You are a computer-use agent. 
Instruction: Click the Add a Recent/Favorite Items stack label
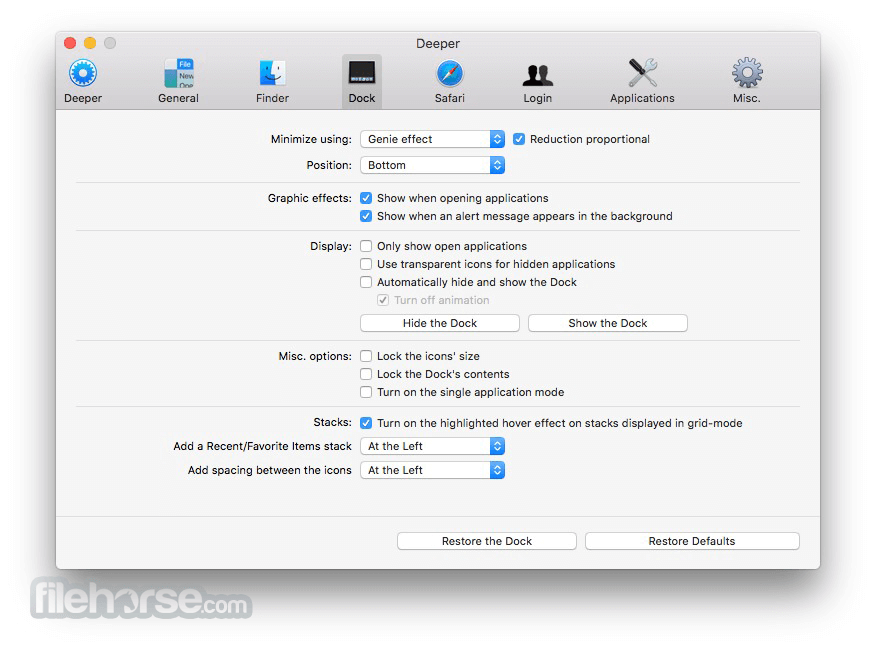point(262,446)
